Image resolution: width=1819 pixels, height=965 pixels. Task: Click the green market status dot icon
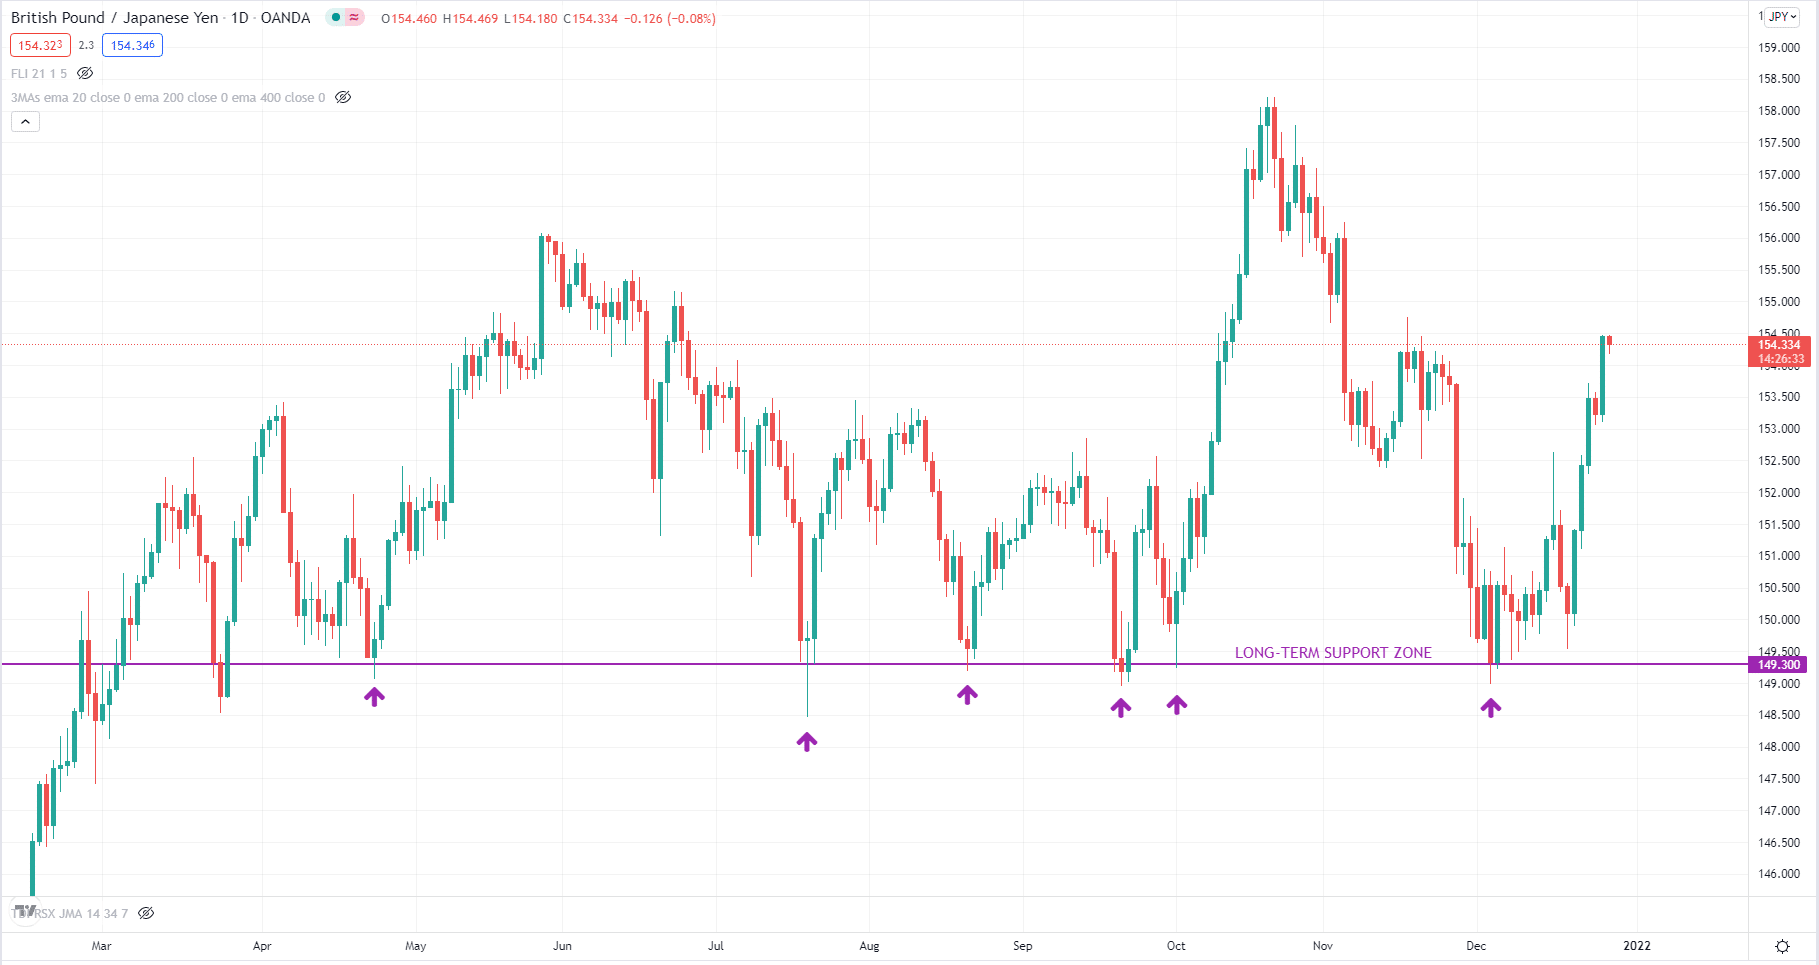coord(336,17)
